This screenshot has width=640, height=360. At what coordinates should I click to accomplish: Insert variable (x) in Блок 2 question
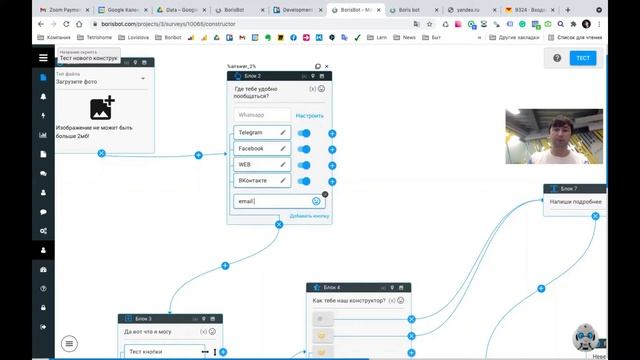pyautogui.click(x=313, y=89)
